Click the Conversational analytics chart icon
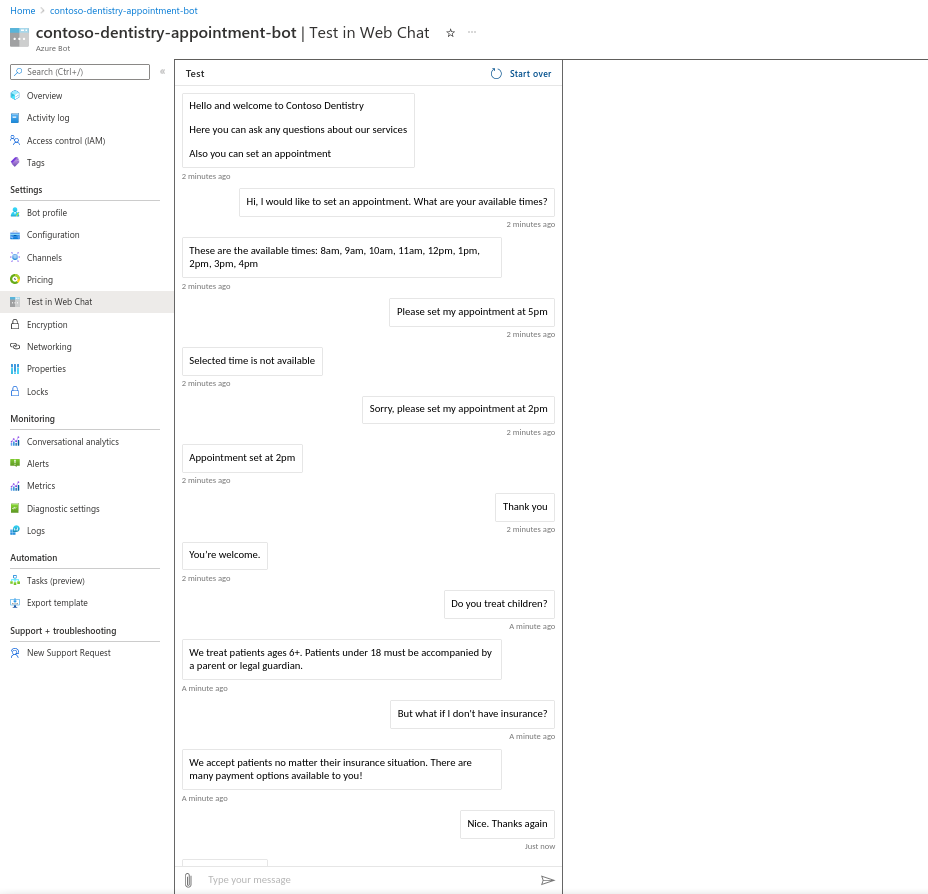Screen dimensions: 928x894 coord(15,441)
